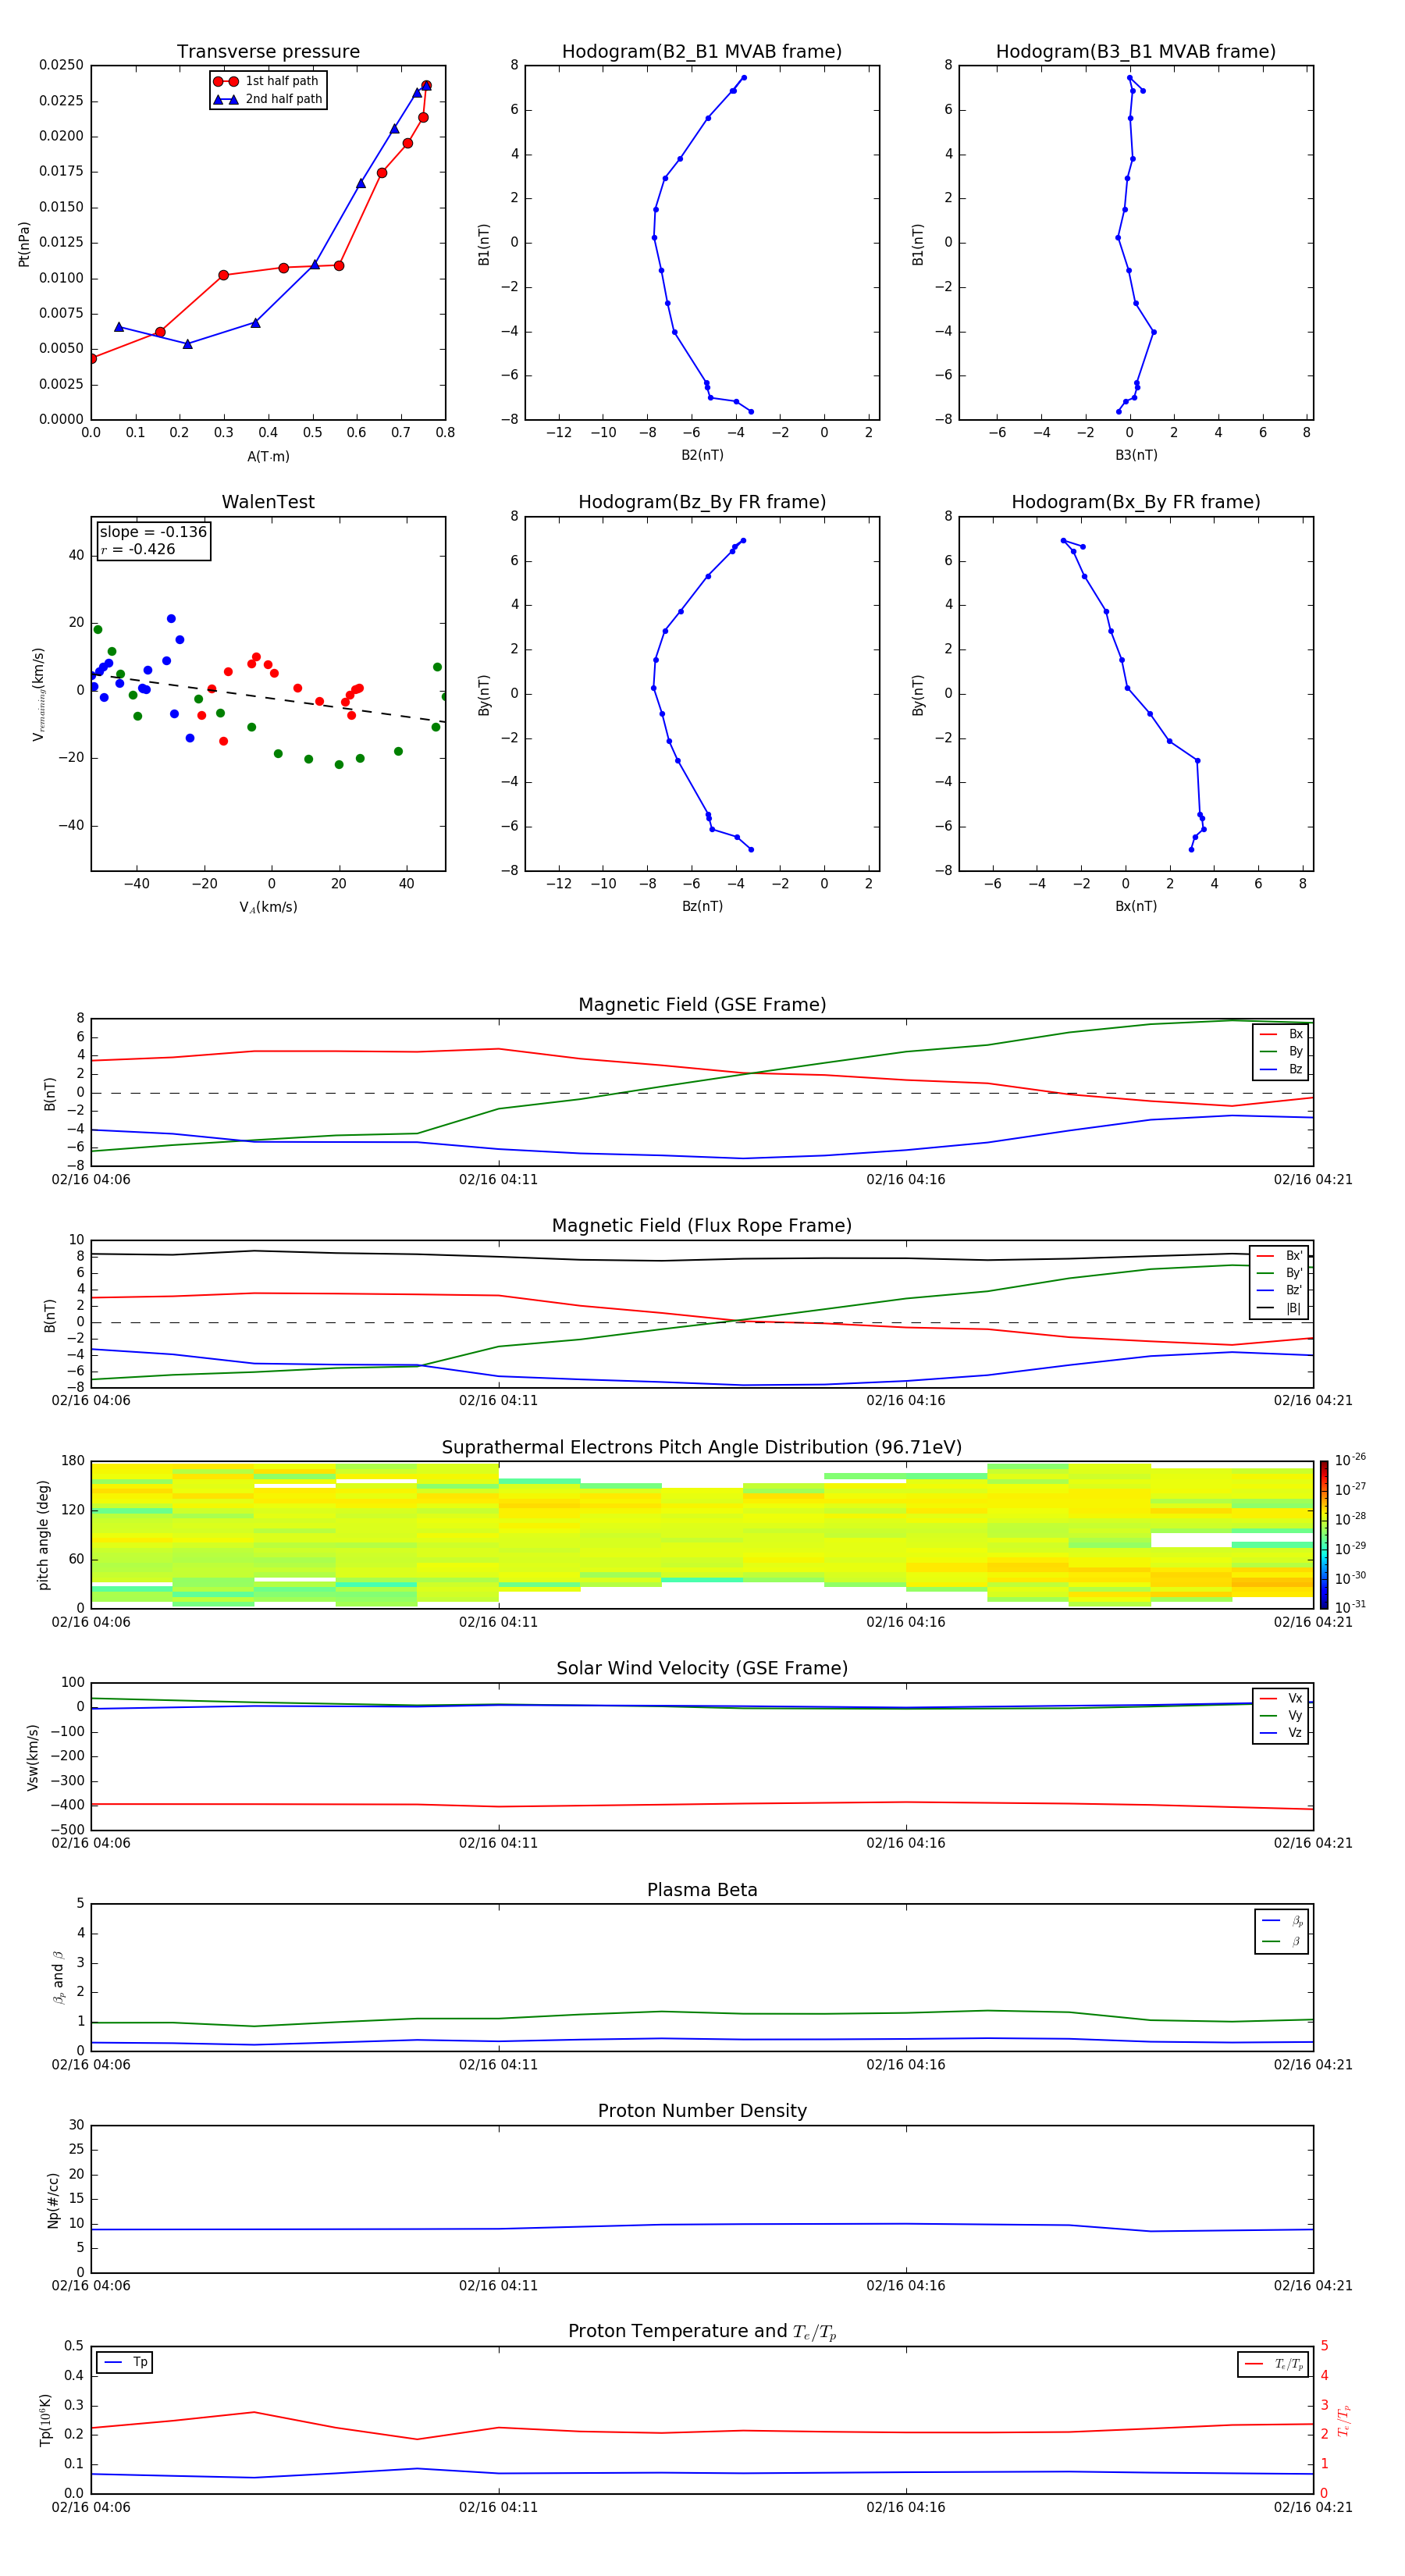Screen dimensions: 1405x2576
Task: Click the 'Plasma Beta' plot title
Action: pos(702,1890)
